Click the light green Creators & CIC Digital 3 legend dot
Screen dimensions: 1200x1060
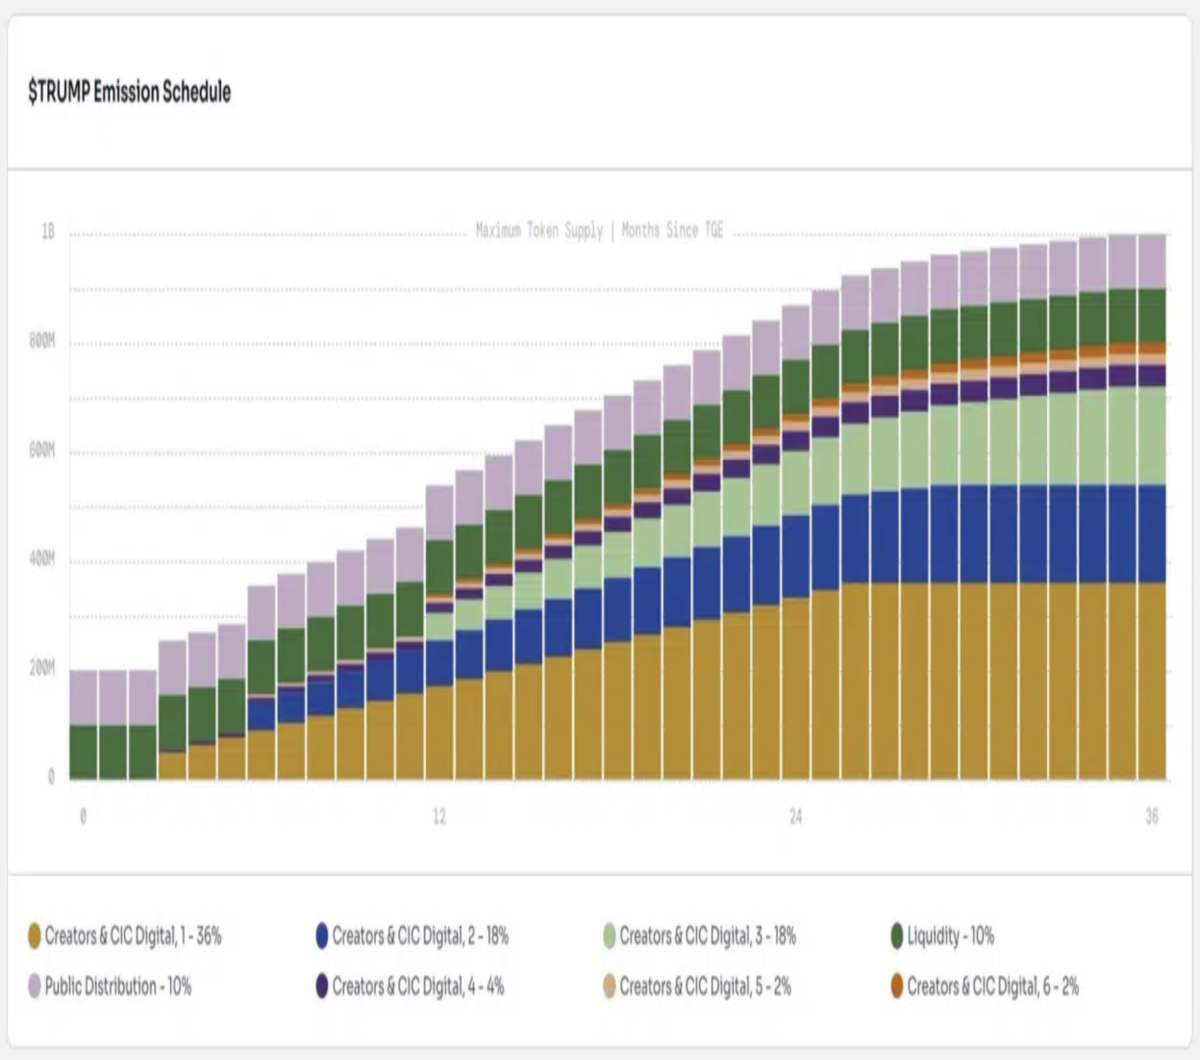click(x=609, y=937)
